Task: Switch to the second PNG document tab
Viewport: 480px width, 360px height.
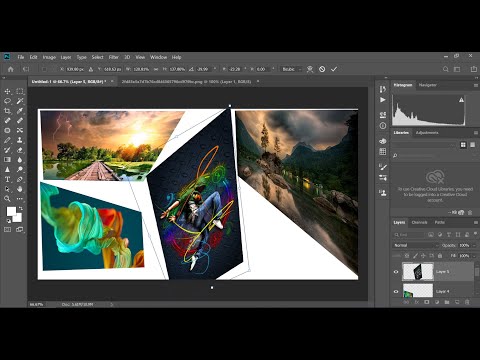Action: [x=186, y=81]
